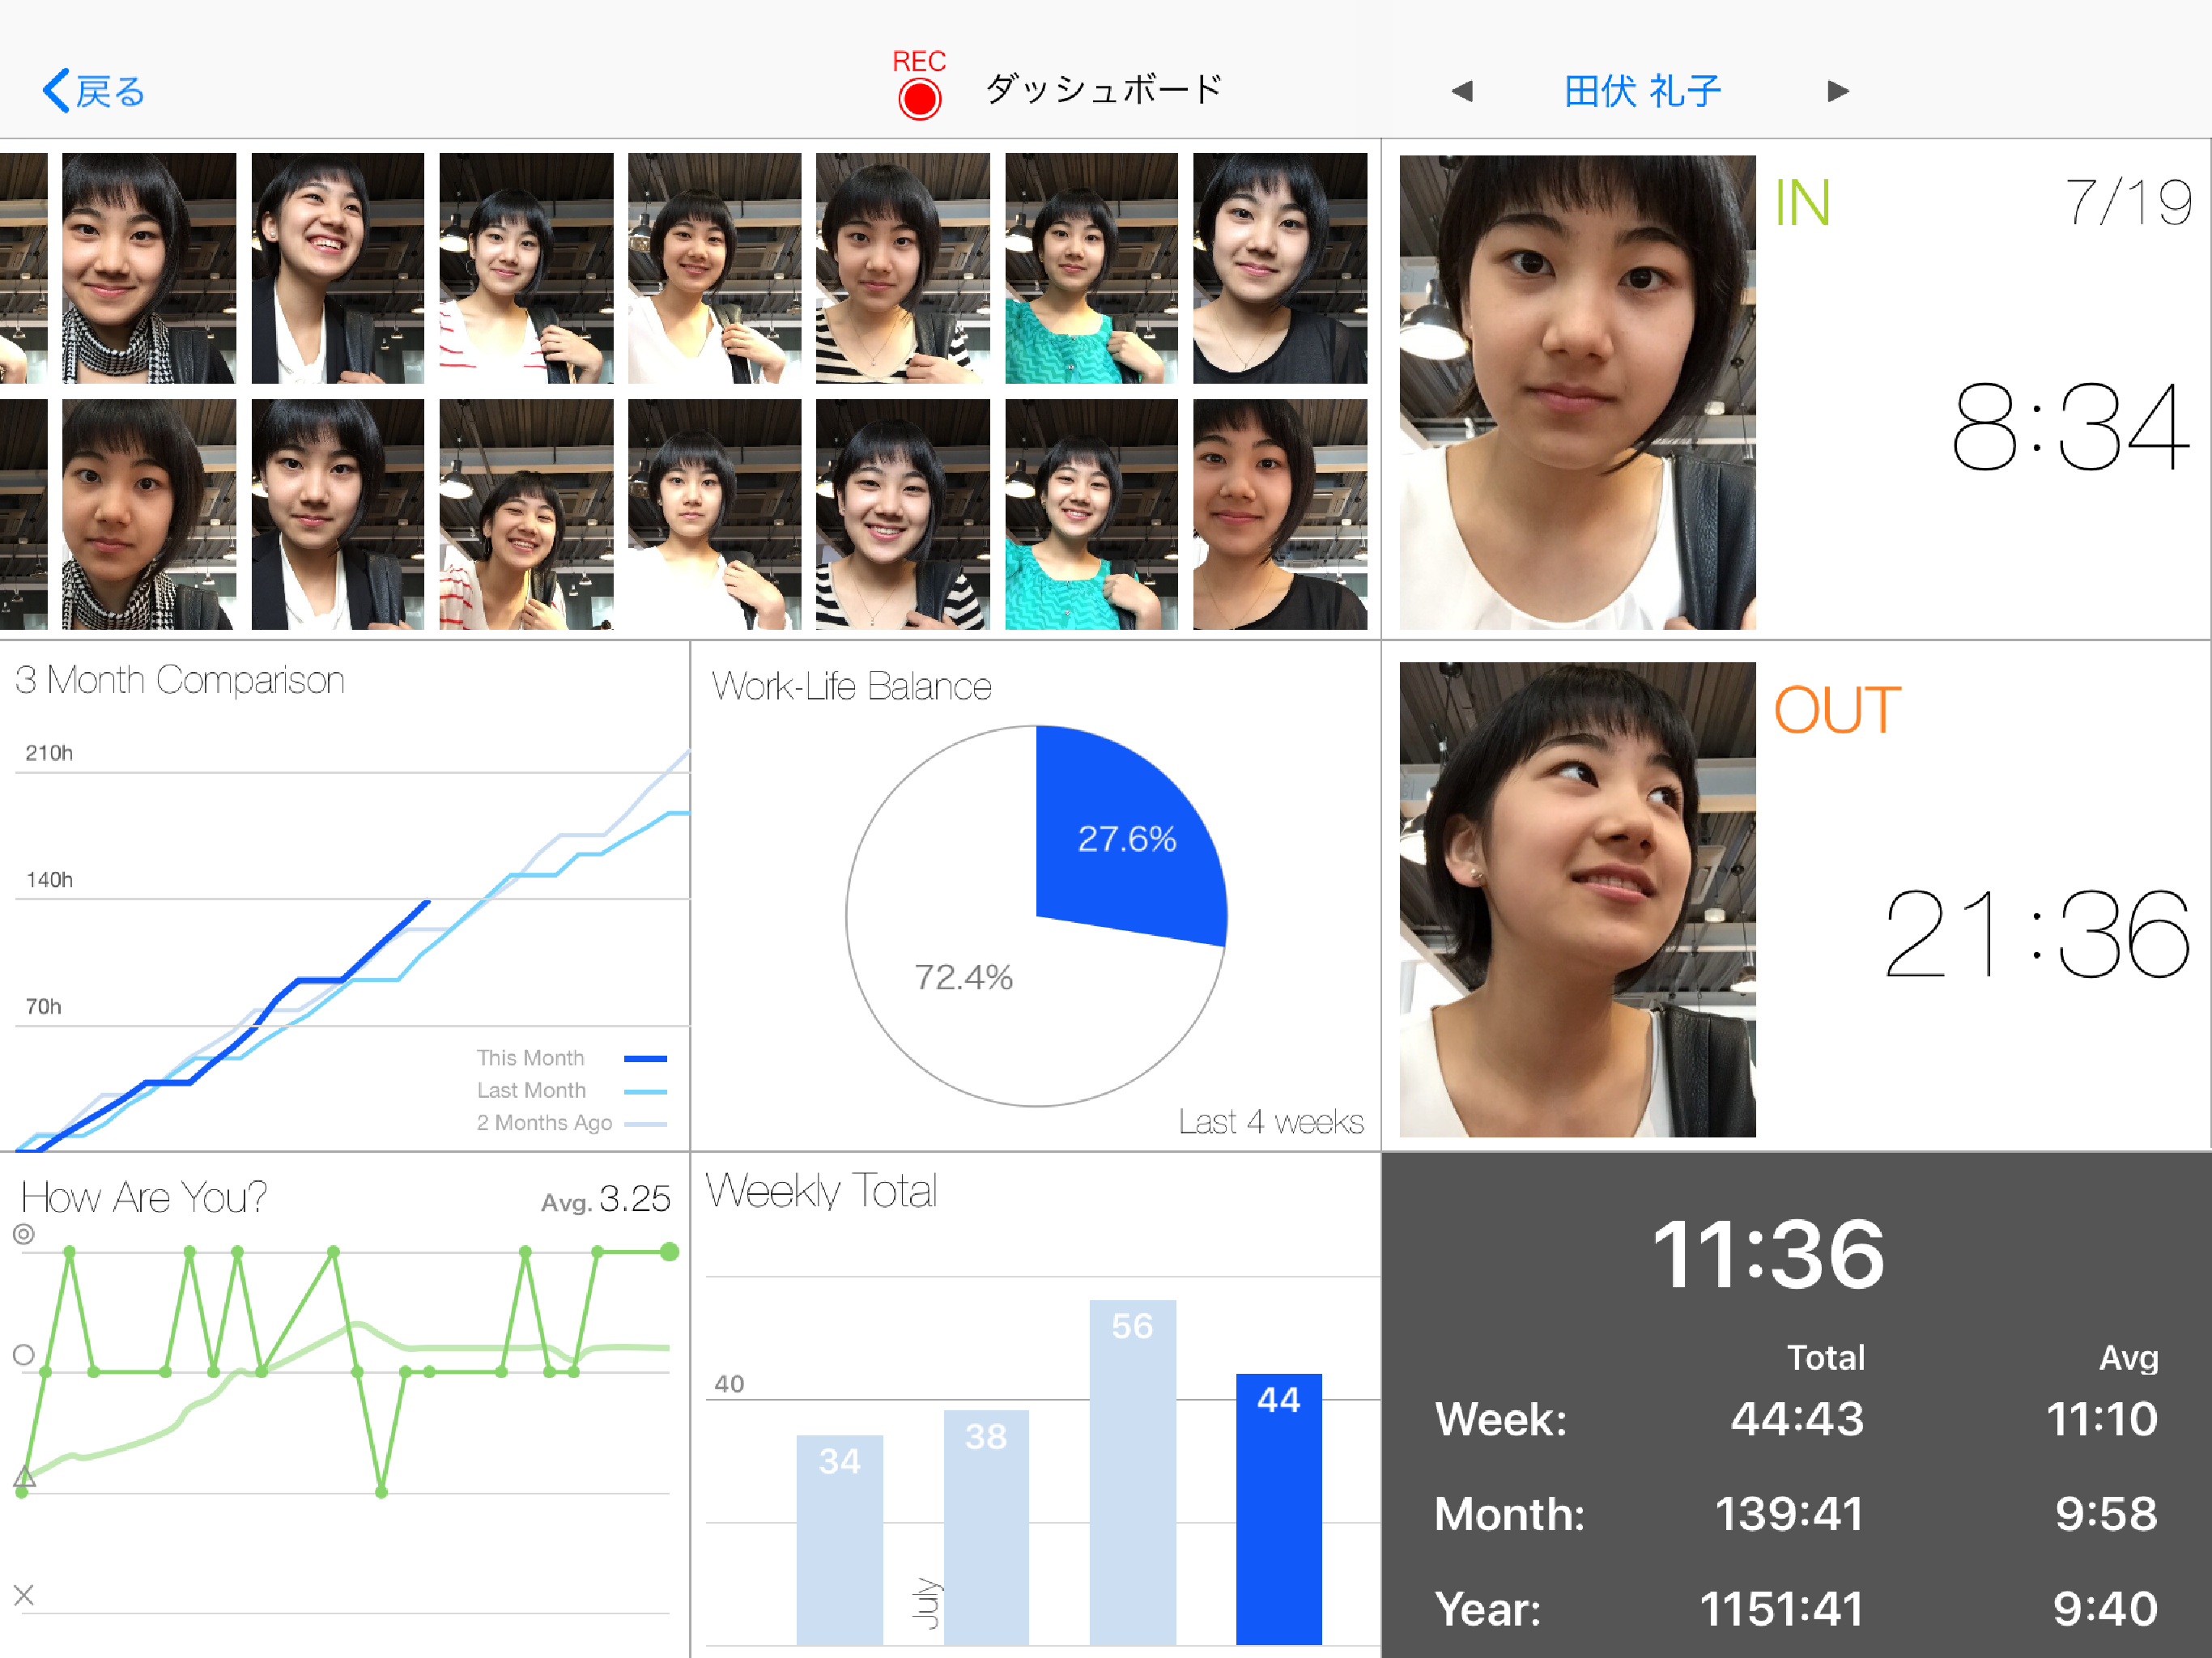Viewport: 2212px width, 1658px height.
Task: Select the triangle fair mood icon
Action: [24, 1475]
